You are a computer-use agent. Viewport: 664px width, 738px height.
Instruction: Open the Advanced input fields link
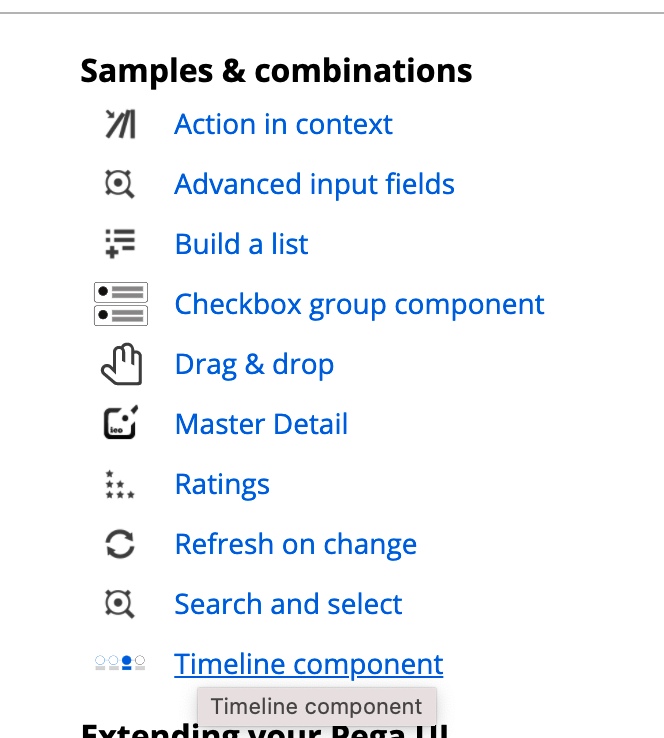tap(314, 185)
